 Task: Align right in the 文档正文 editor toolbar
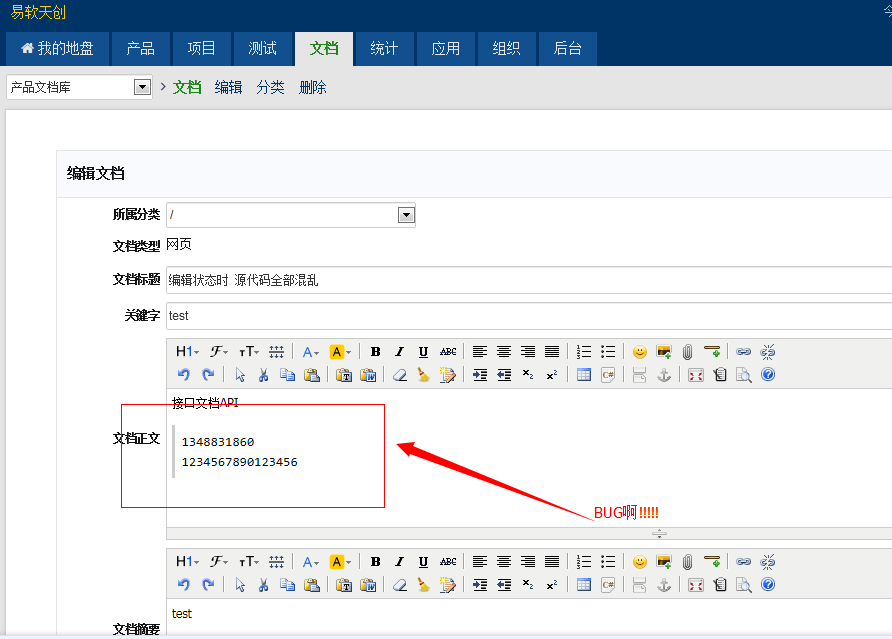527,352
